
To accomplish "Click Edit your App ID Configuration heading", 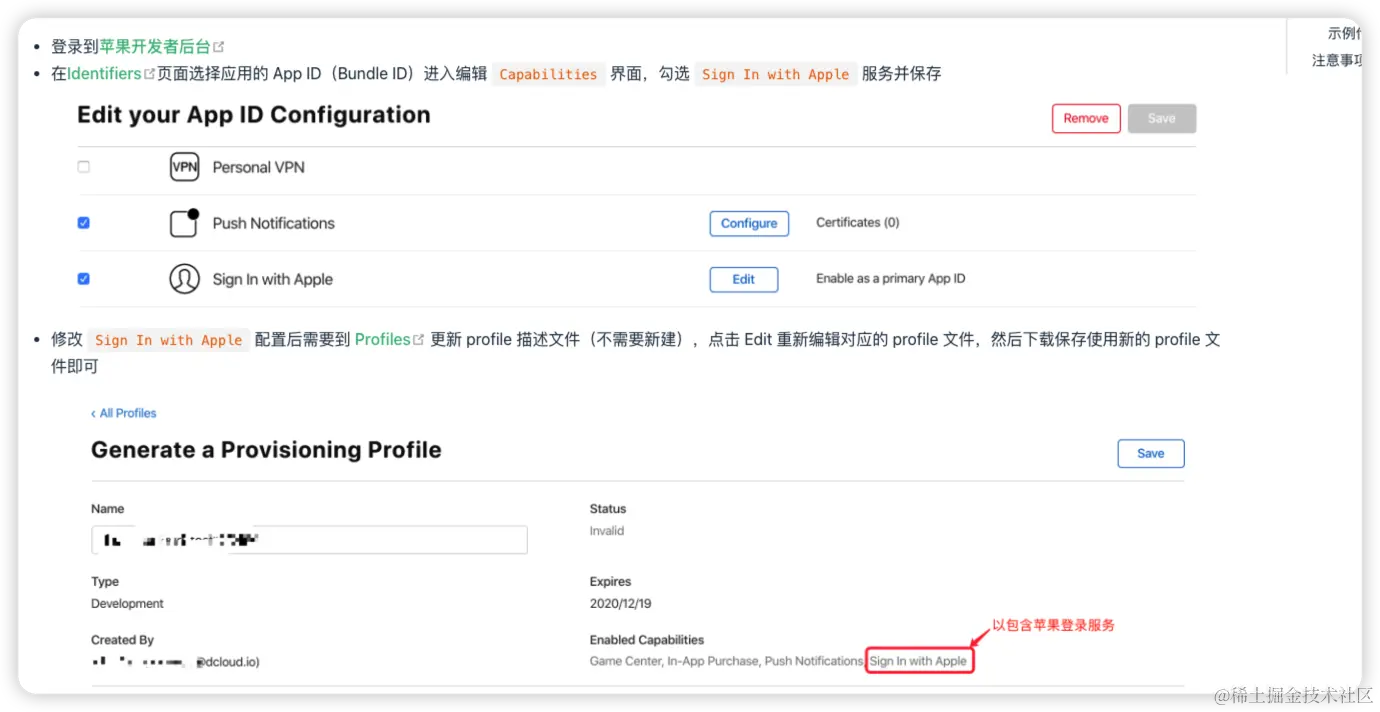I will pos(254,115).
